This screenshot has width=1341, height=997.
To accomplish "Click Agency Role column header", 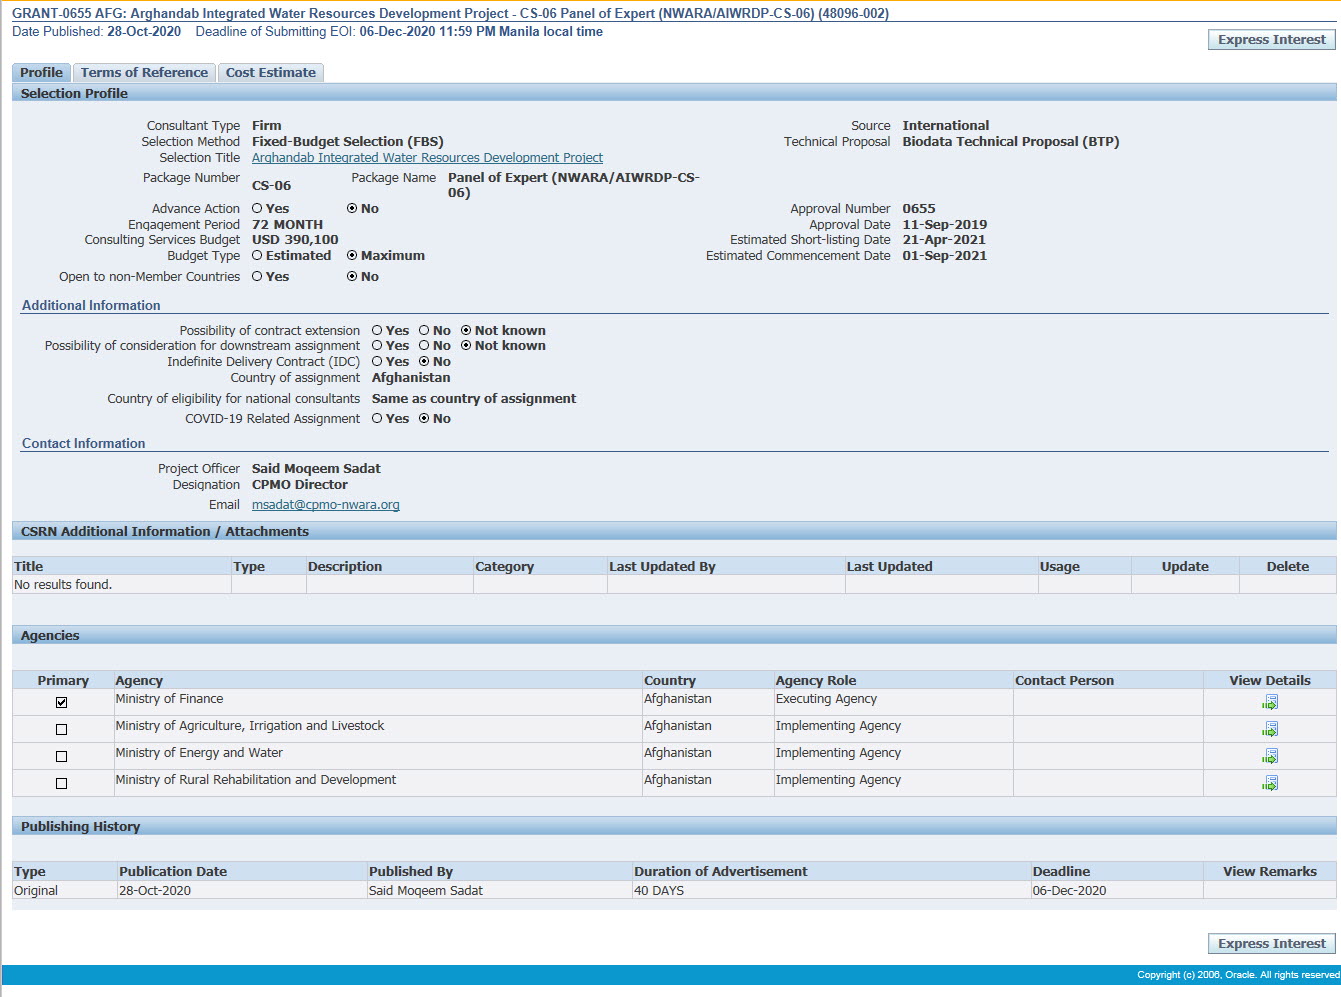I will click(x=816, y=680).
